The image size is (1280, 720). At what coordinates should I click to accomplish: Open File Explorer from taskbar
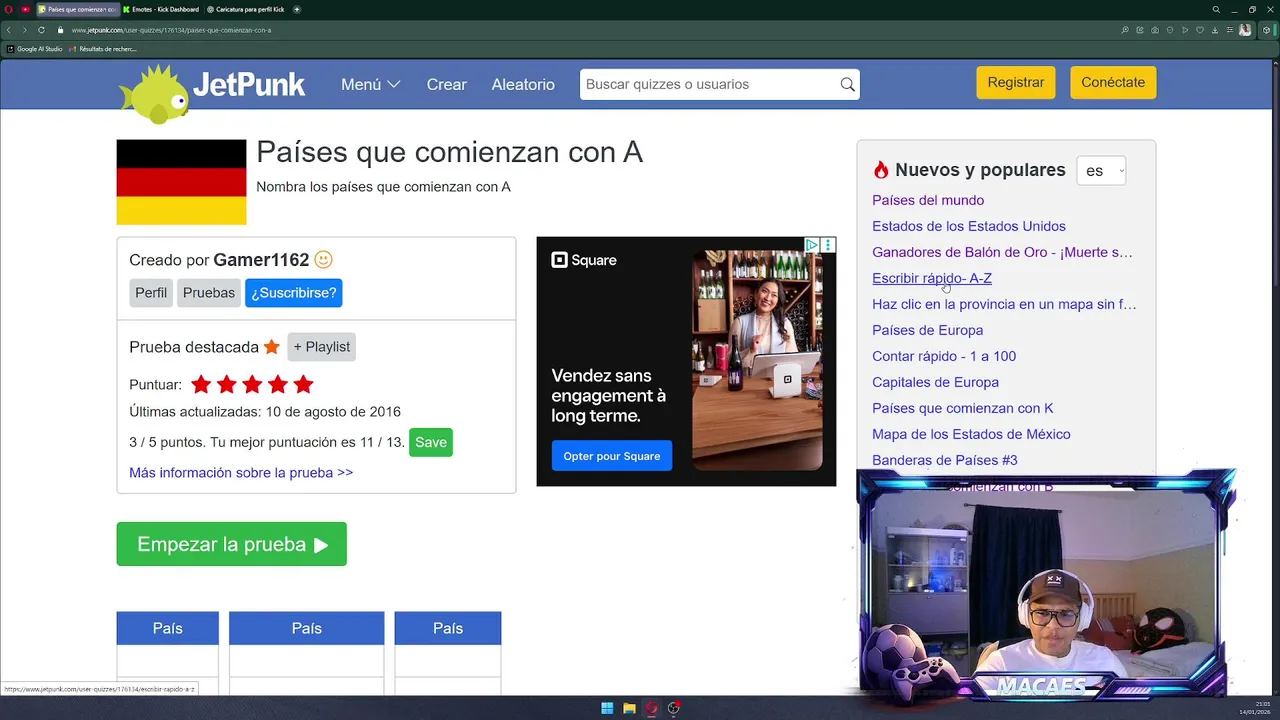(629, 708)
